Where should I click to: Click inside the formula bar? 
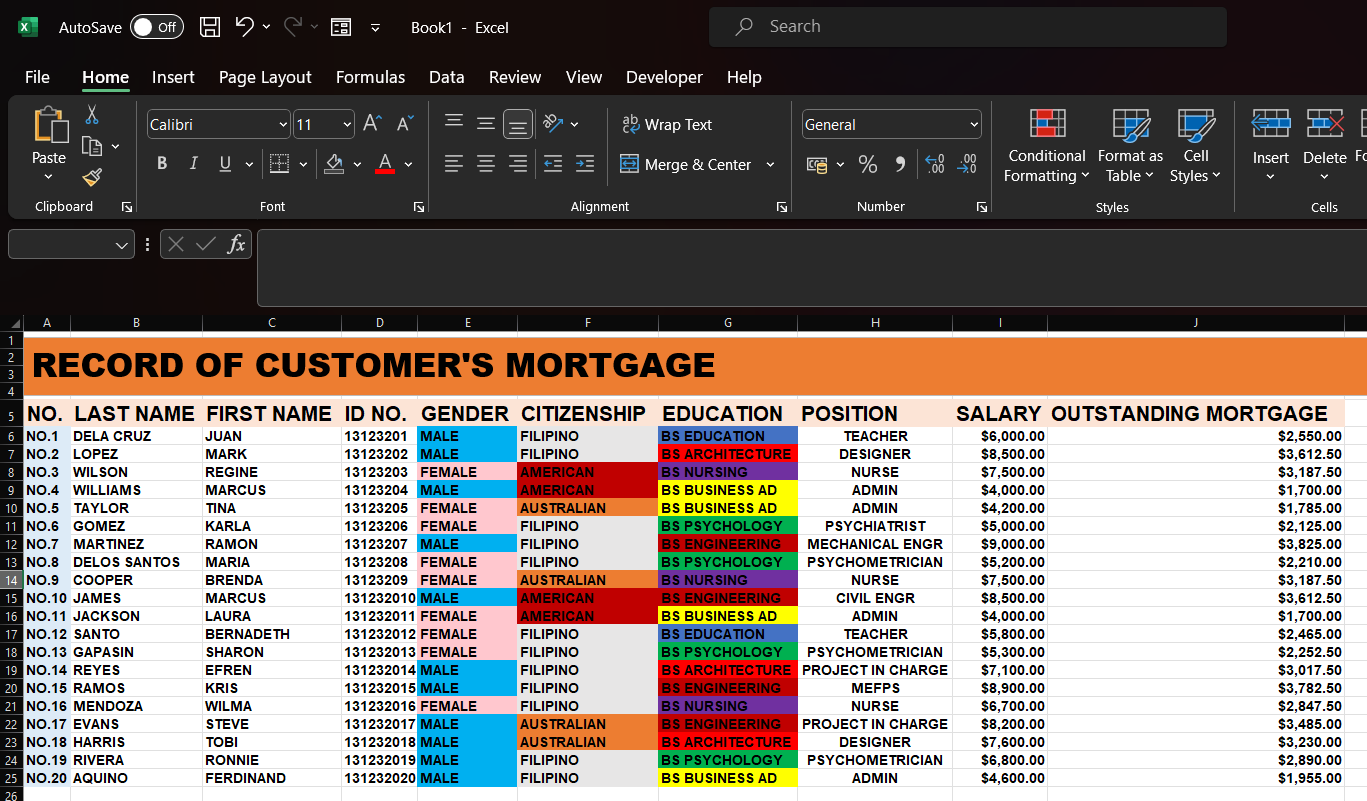tap(811, 268)
